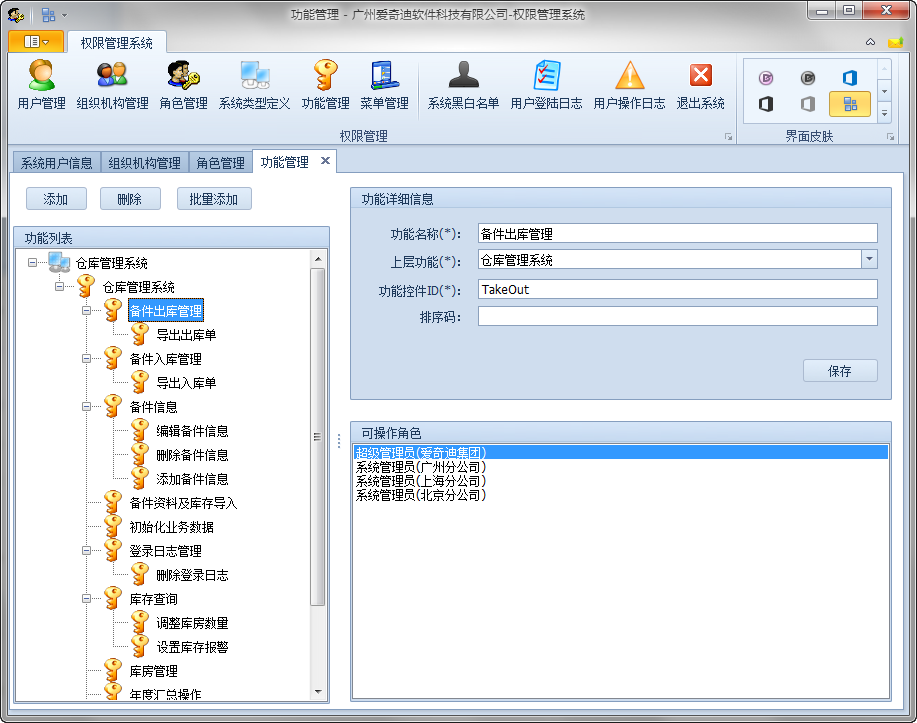917x723 pixels.
Task: Collapse the 登录日志管理 node
Action: [86, 550]
